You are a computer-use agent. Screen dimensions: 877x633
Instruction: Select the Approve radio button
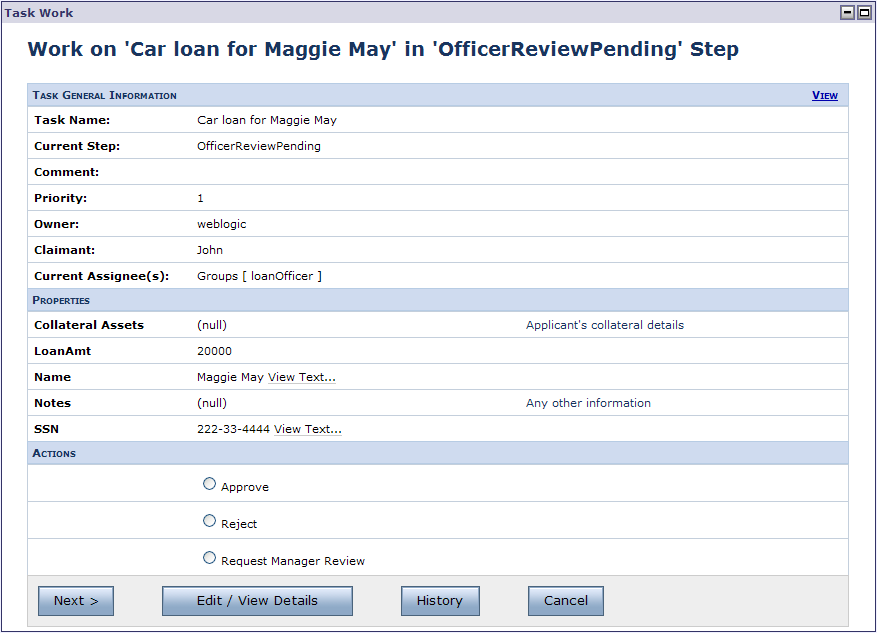[x=209, y=484]
